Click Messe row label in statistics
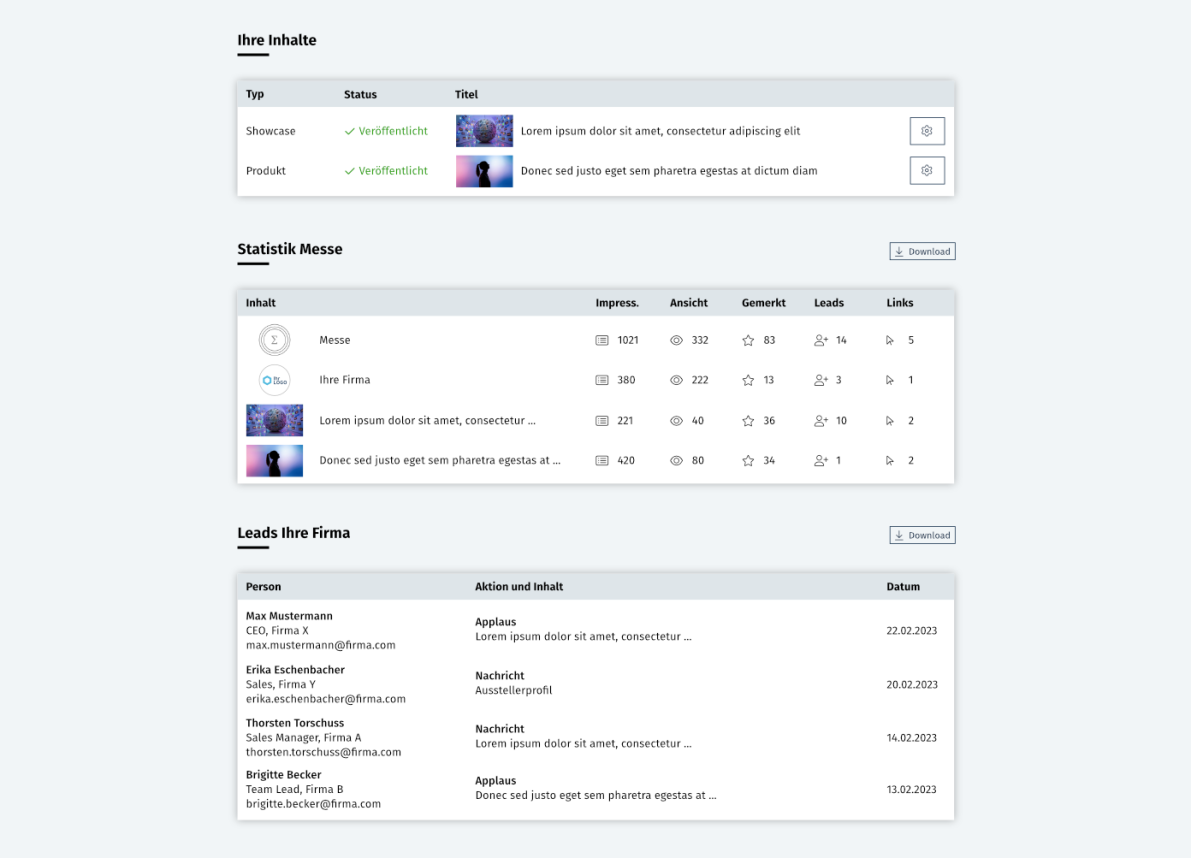This screenshot has height=858, width=1191. click(x=334, y=340)
